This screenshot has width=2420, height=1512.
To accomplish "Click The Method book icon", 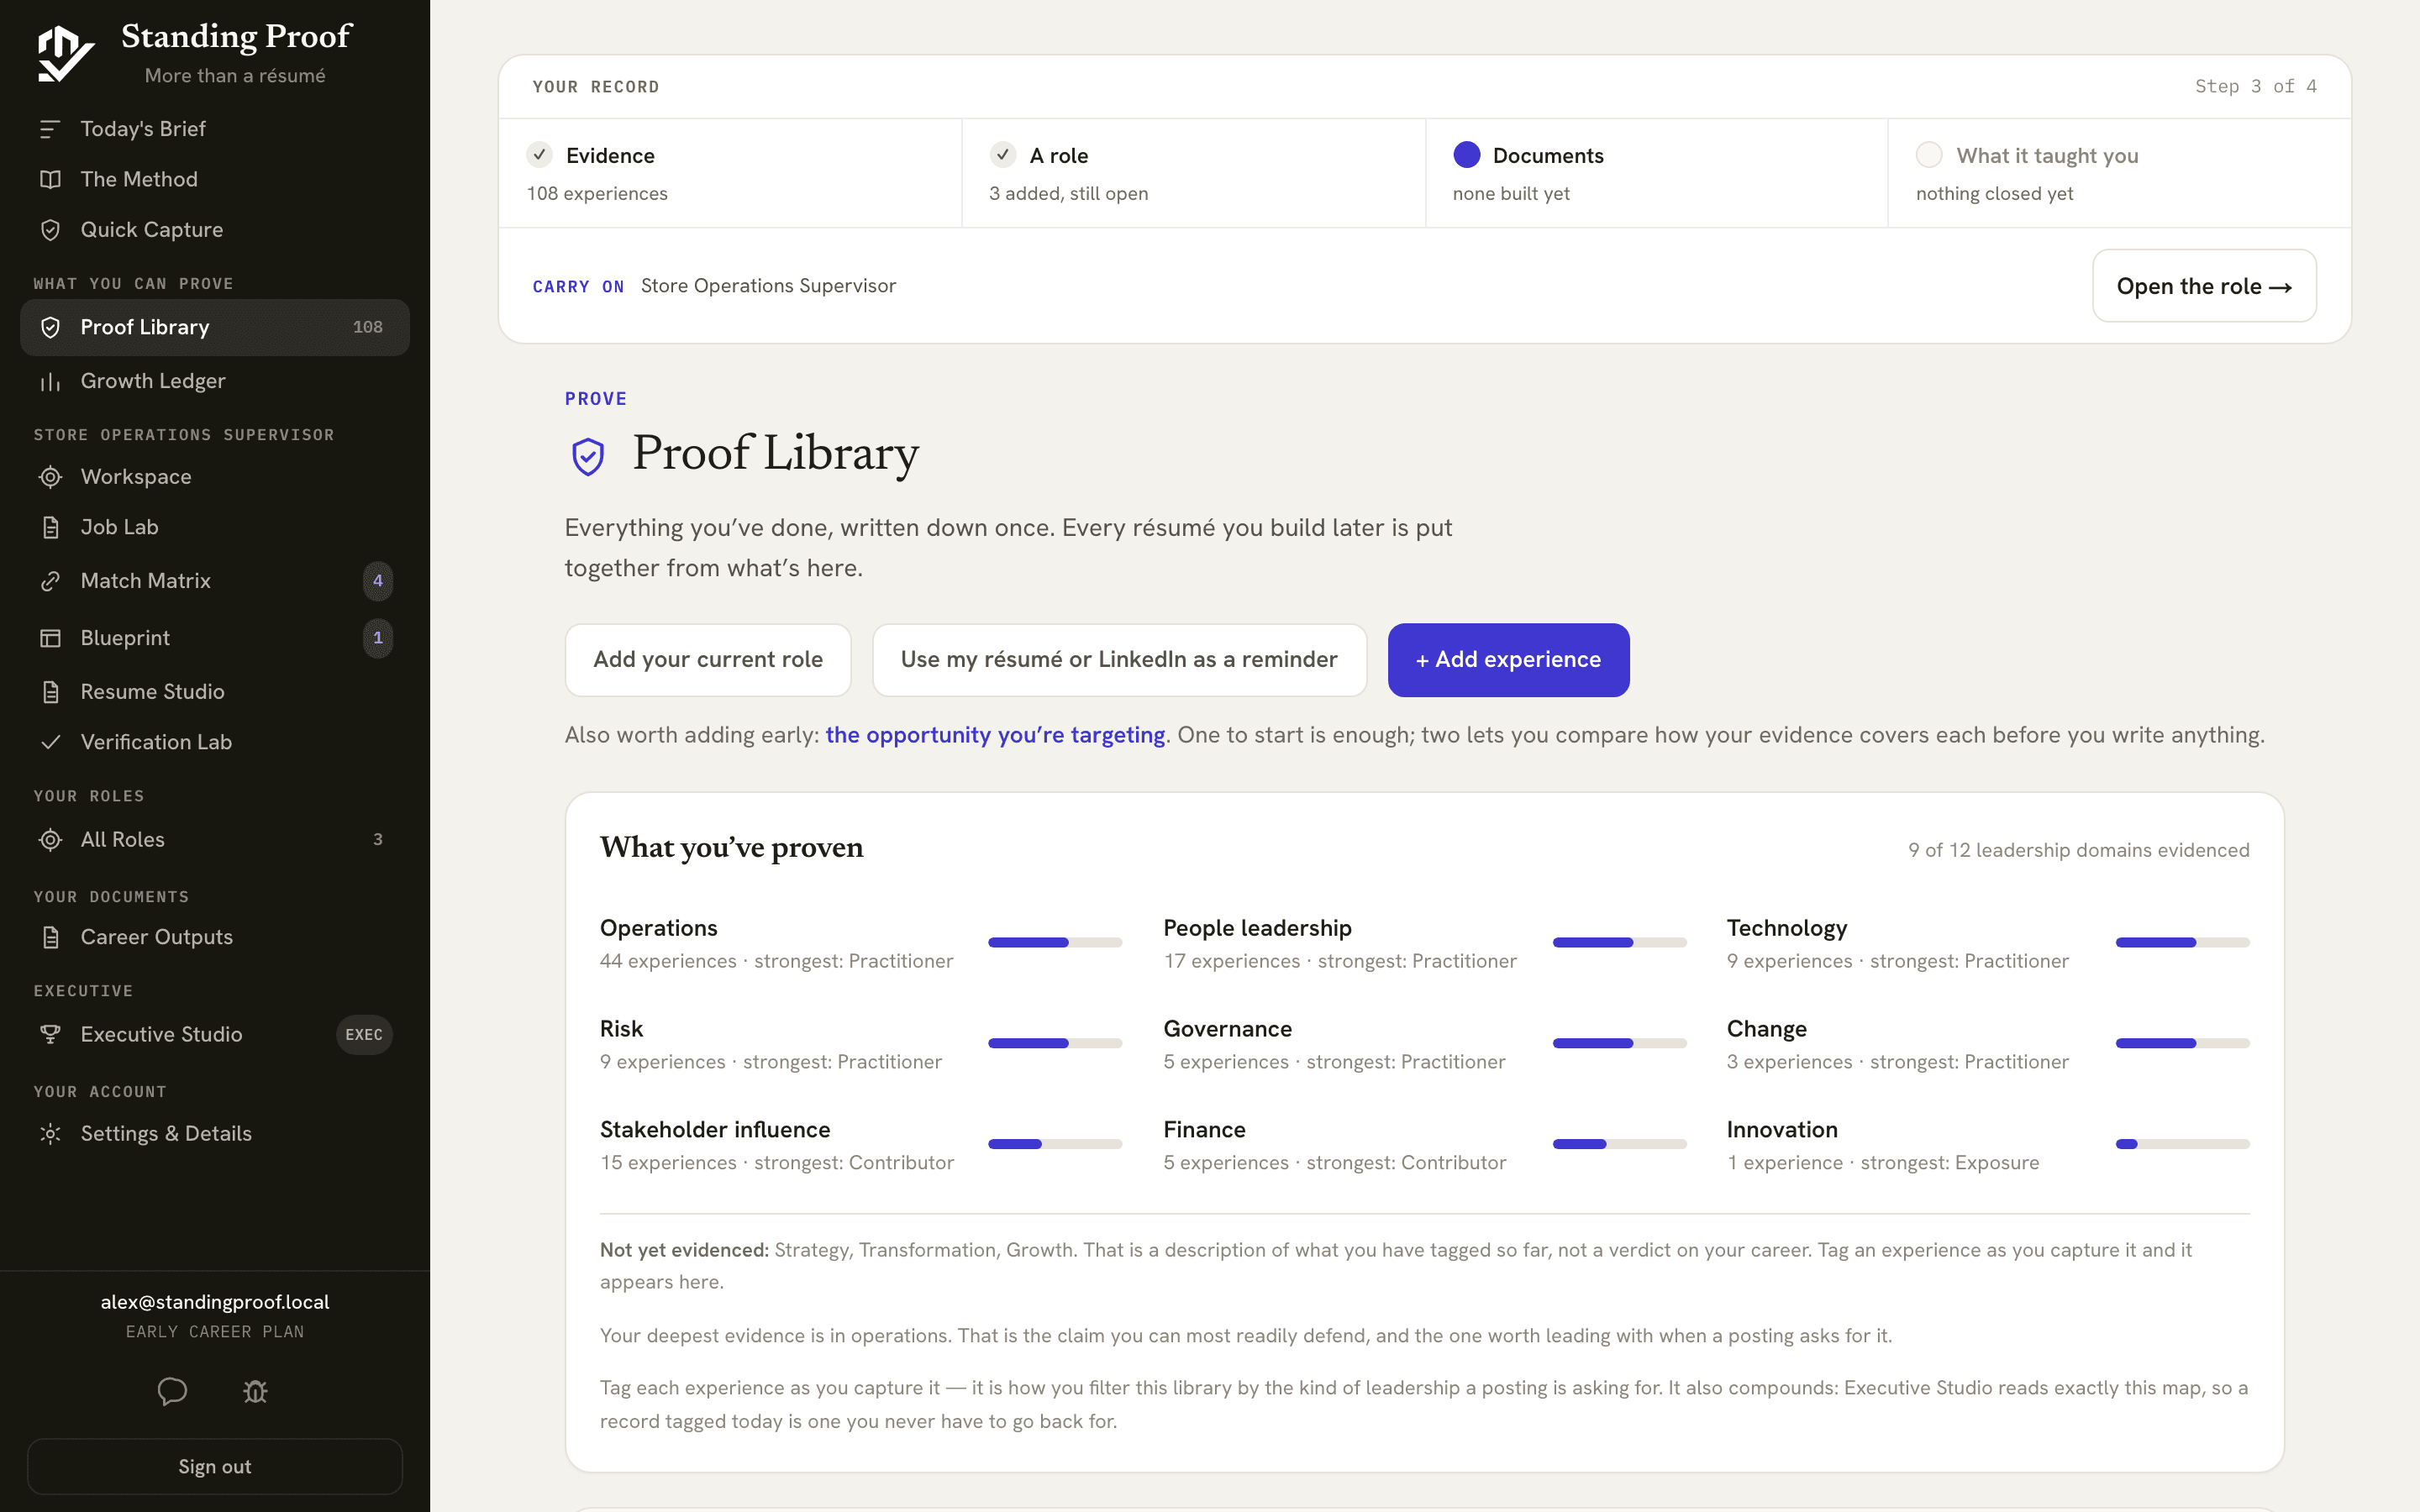I will [x=50, y=179].
